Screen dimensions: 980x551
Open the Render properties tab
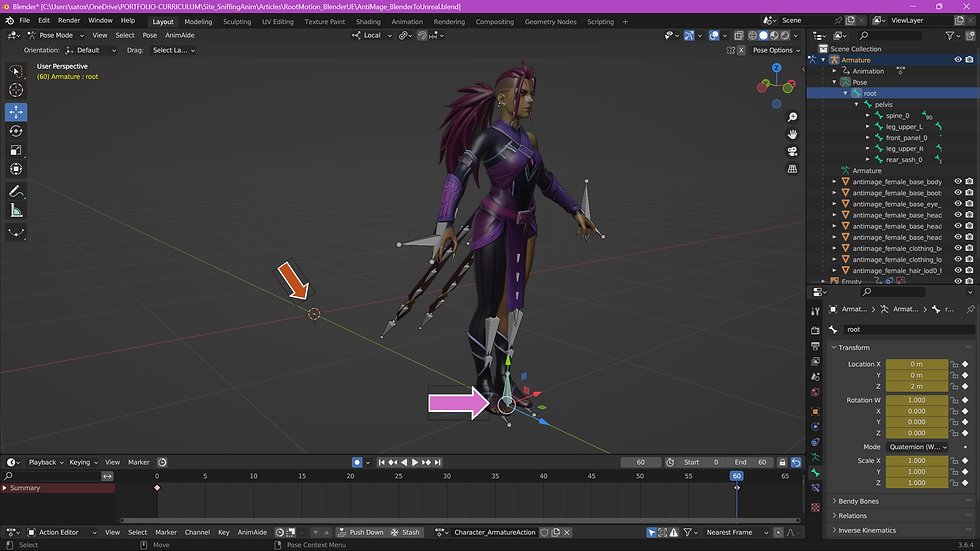(x=815, y=330)
